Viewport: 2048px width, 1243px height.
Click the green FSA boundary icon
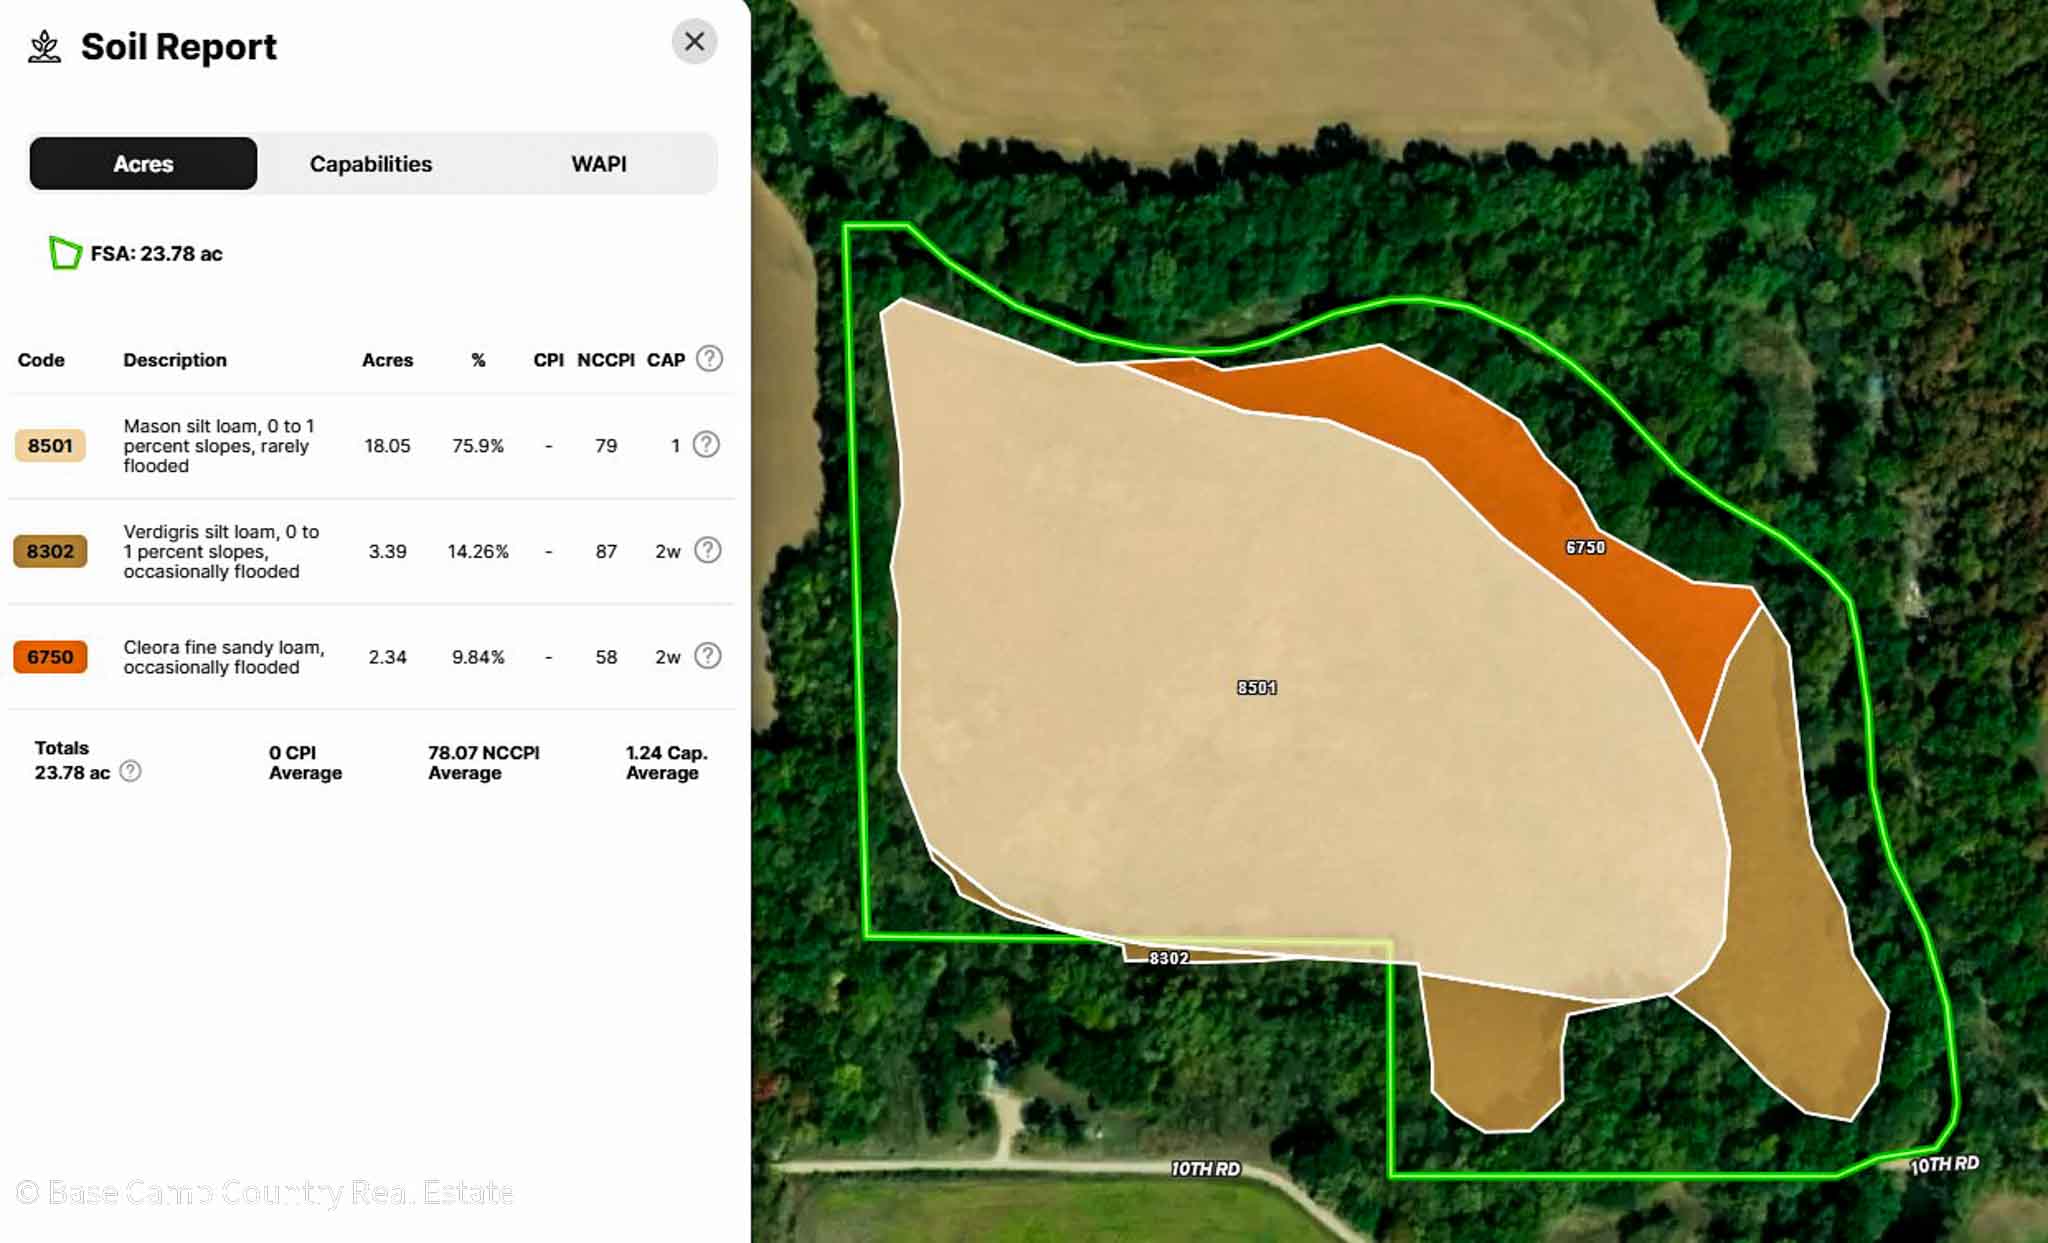pos(65,253)
